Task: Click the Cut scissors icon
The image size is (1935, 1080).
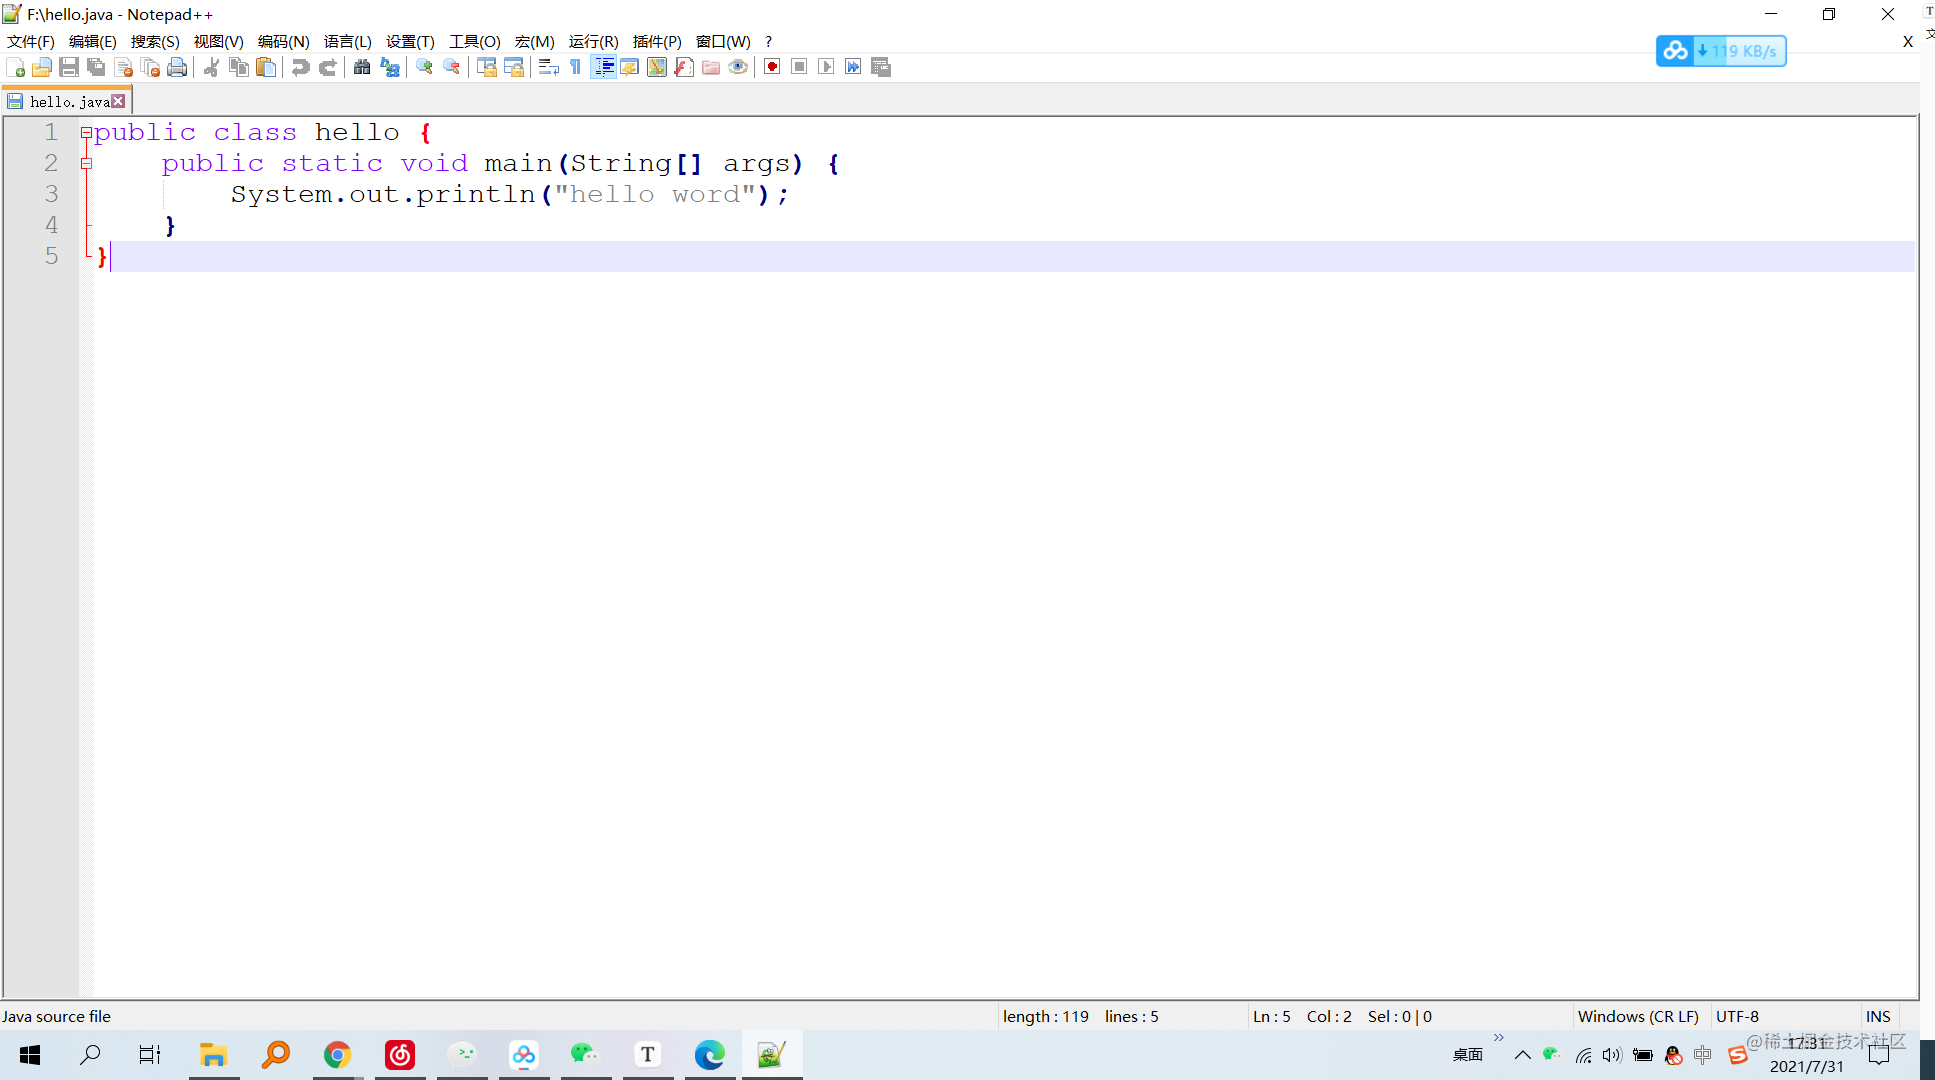Action: (212, 67)
